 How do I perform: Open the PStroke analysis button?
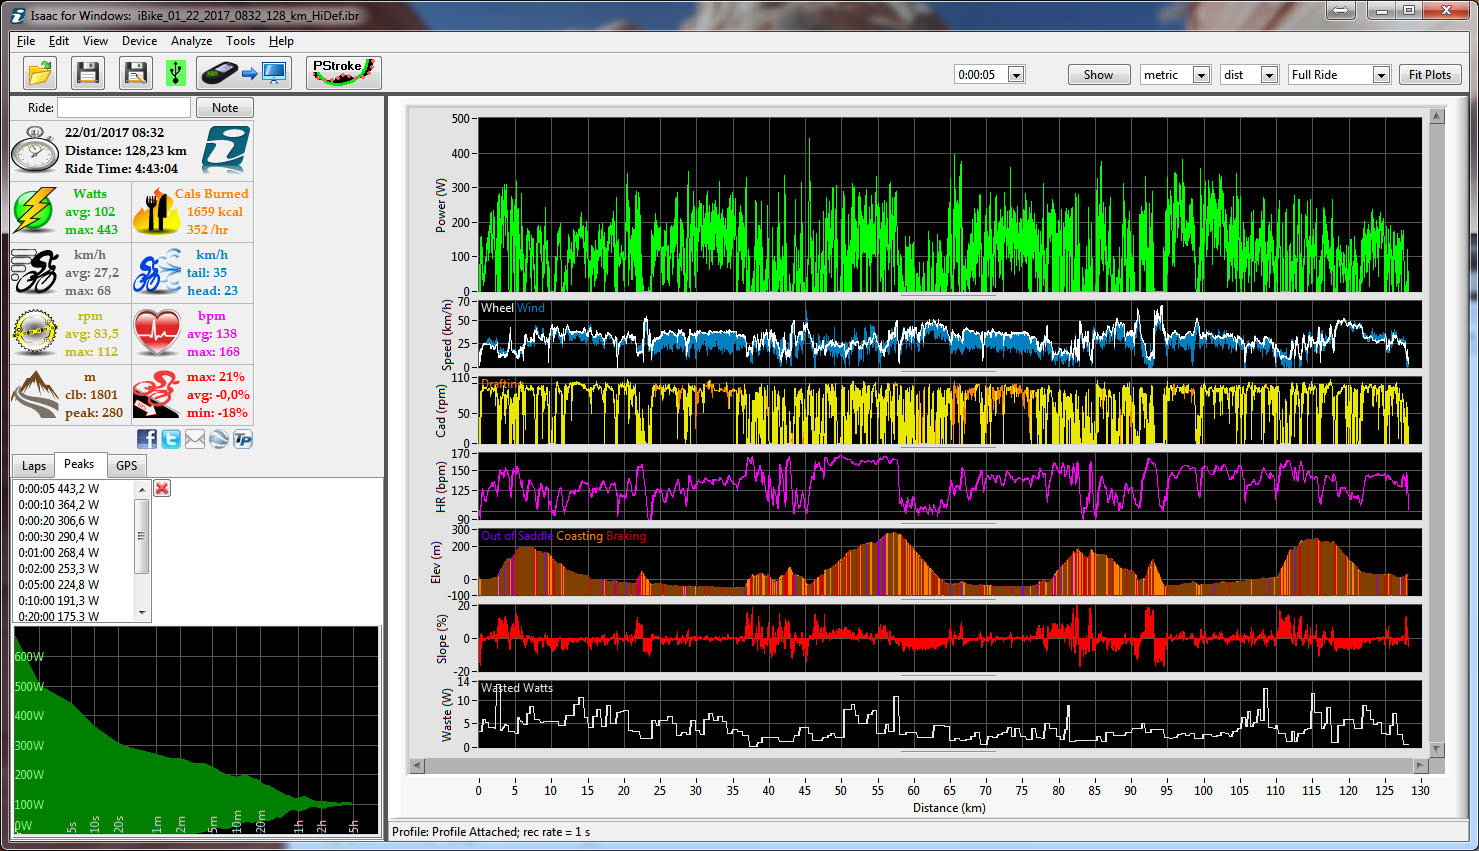[343, 73]
